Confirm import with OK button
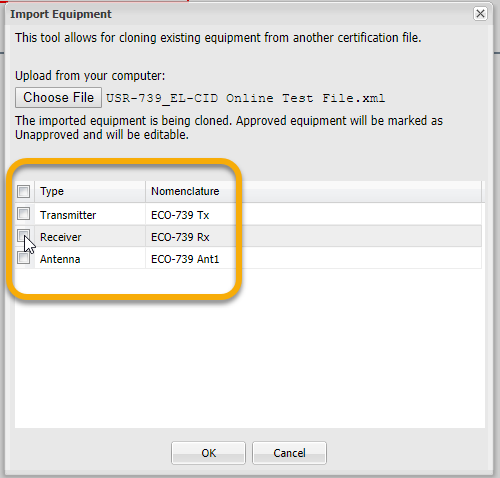The width and height of the screenshot is (500, 478). [208, 453]
